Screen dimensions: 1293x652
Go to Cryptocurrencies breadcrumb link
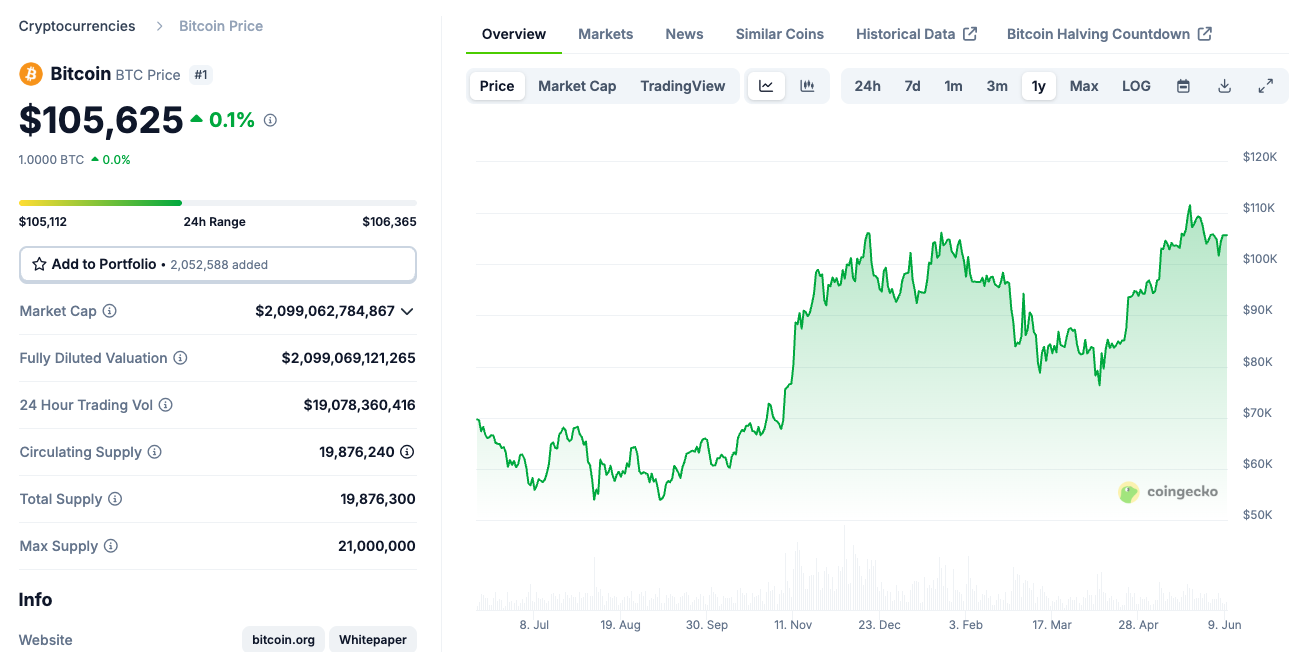(x=77, y=26)
